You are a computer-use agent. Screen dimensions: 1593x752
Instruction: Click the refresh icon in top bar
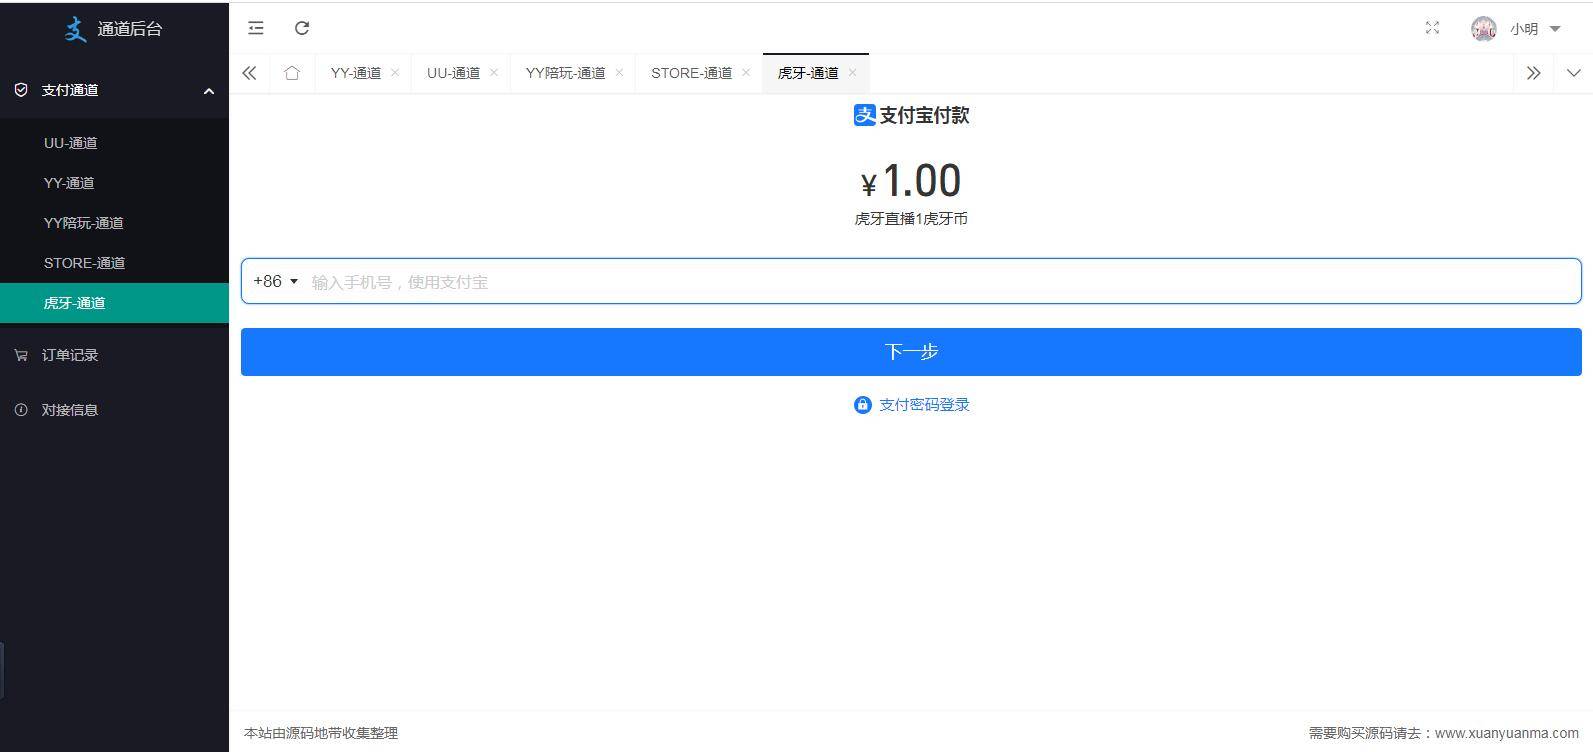click(302, 28)
